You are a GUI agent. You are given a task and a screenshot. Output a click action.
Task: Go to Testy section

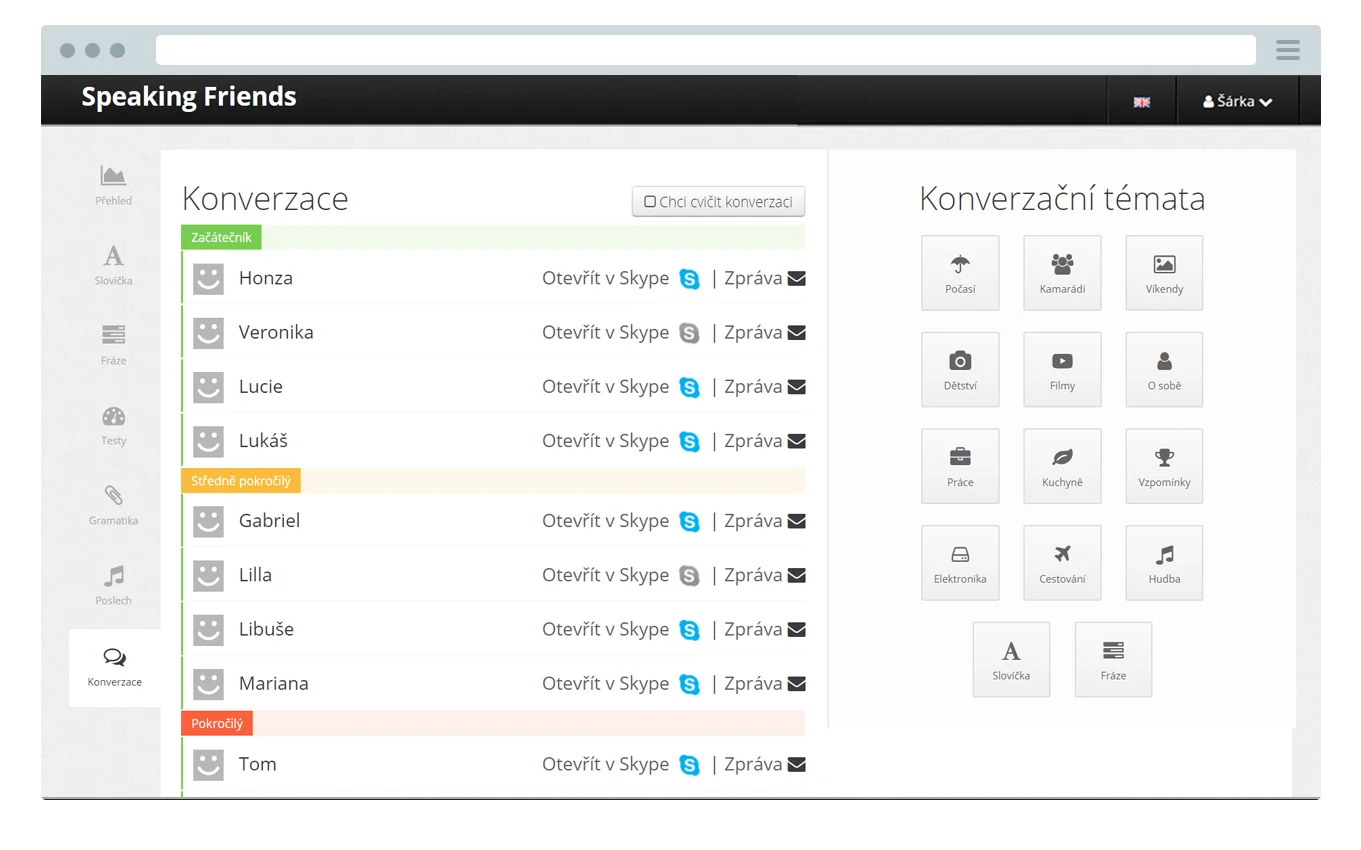114,425
